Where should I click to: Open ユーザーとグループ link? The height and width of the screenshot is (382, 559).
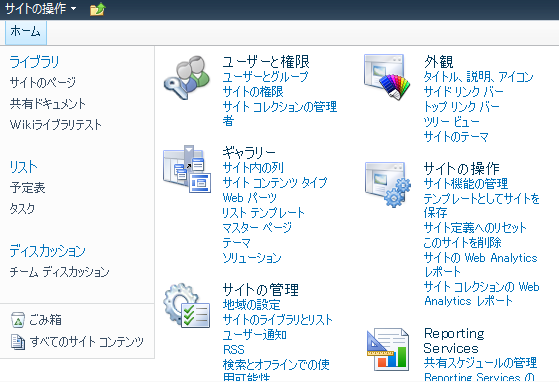click(265, 77)
